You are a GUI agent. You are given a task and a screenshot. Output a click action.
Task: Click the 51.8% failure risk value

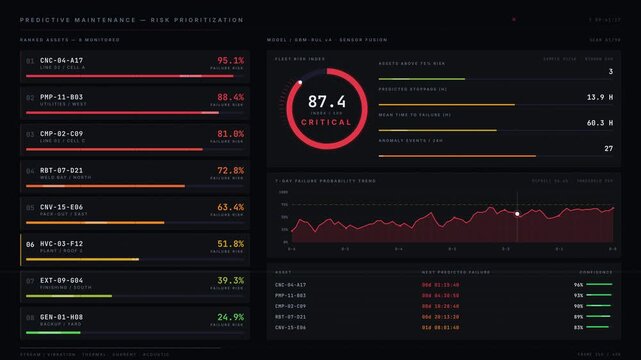pos(231,244)
